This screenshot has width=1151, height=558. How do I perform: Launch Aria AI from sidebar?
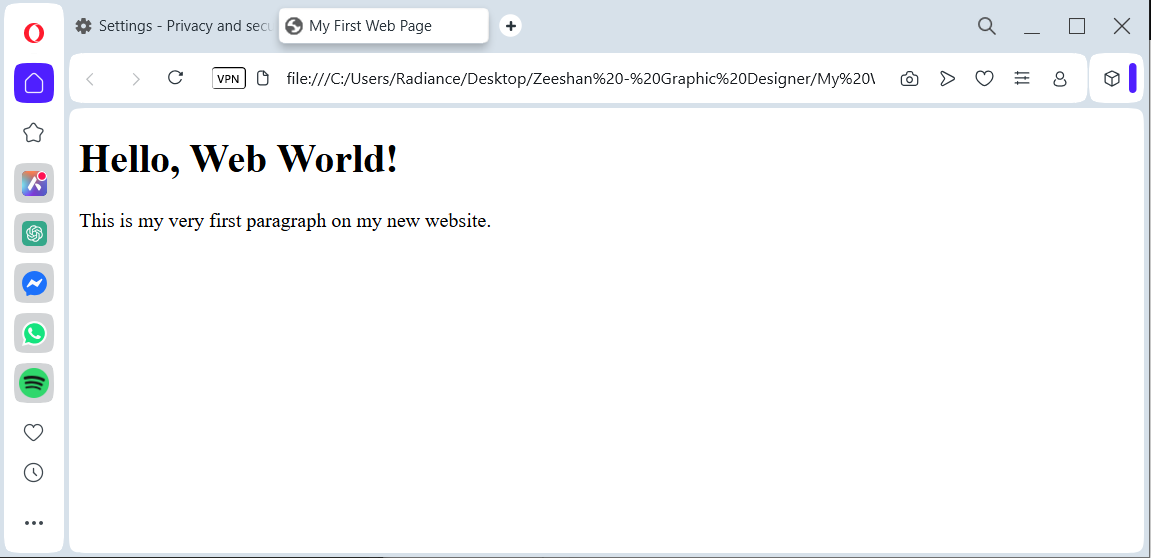pos(34,183)
